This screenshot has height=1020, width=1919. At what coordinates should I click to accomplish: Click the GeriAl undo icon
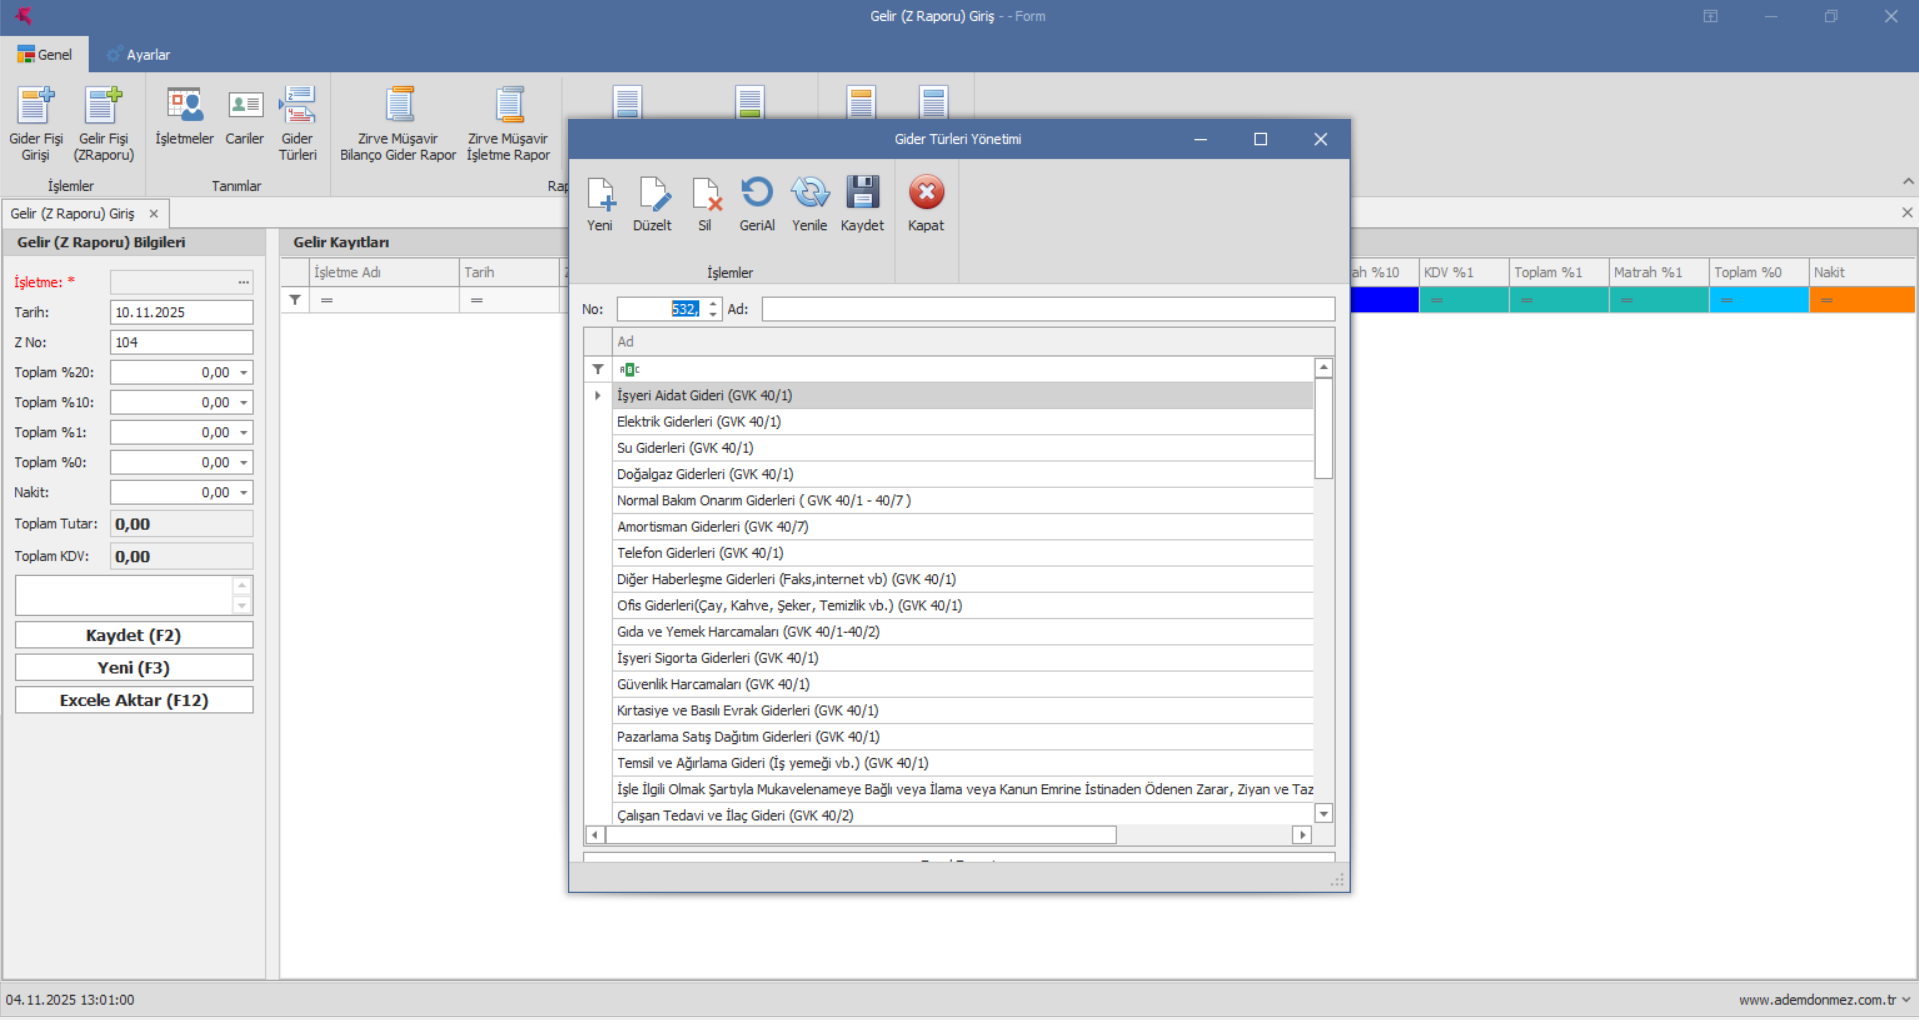757,194
